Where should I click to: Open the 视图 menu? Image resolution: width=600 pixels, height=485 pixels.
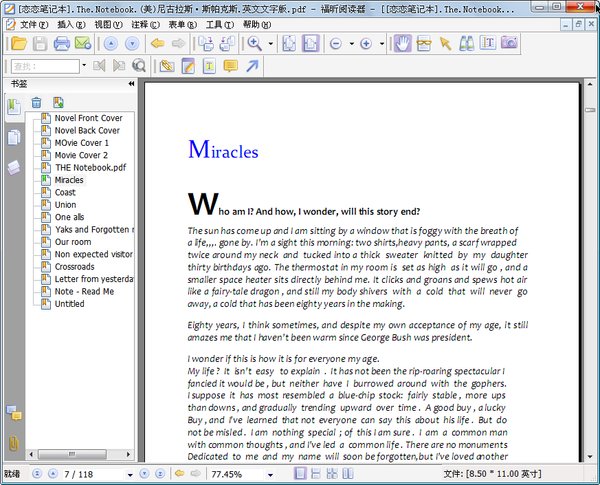(x=108, y=25)
